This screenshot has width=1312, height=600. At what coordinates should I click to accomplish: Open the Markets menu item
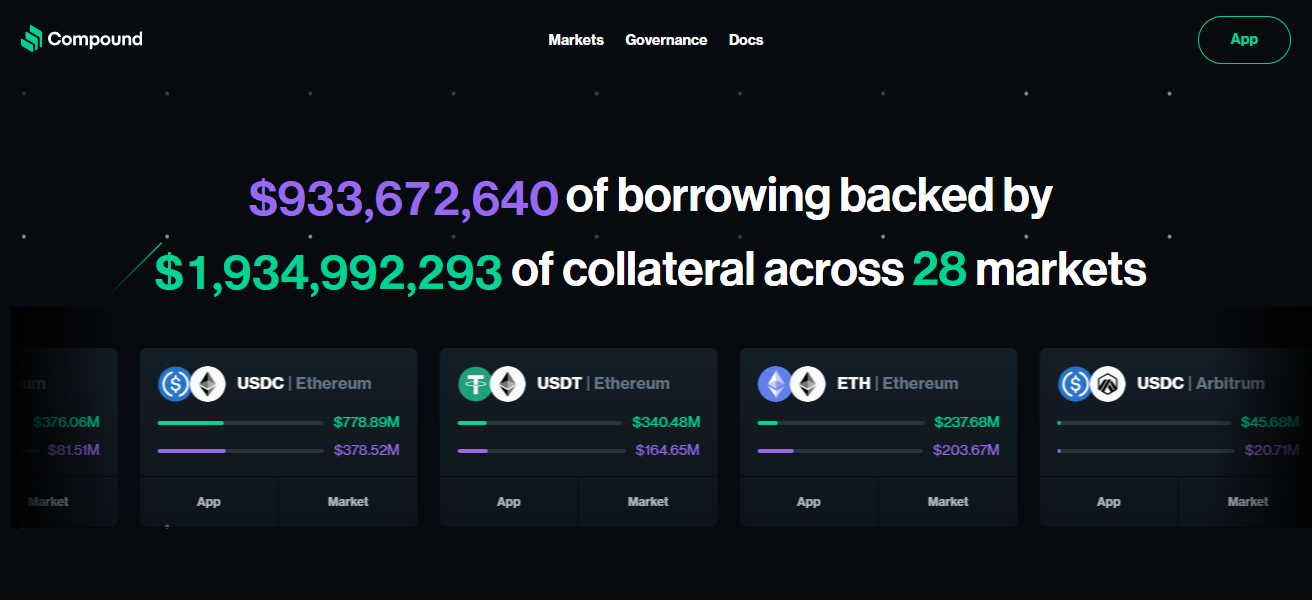click(576, 40)
